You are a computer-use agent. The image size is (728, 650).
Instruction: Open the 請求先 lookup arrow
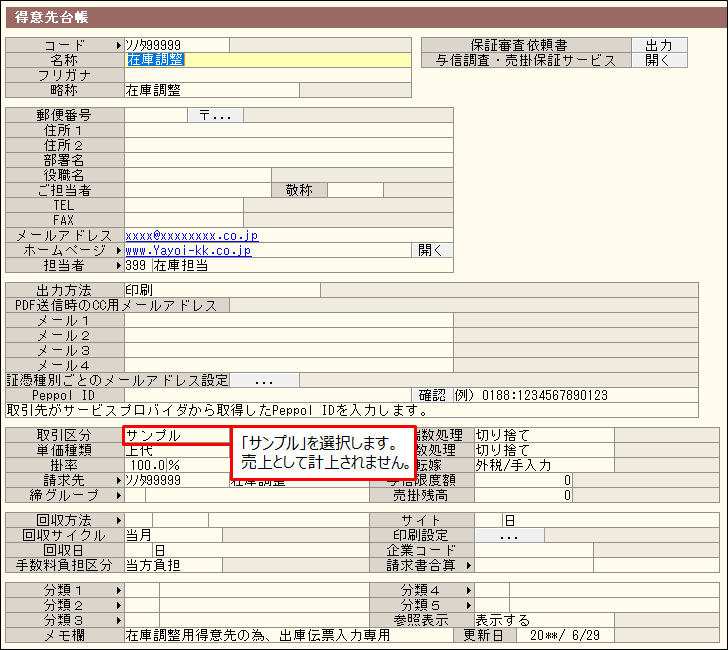pyautogui.click(x=119, y=481)
